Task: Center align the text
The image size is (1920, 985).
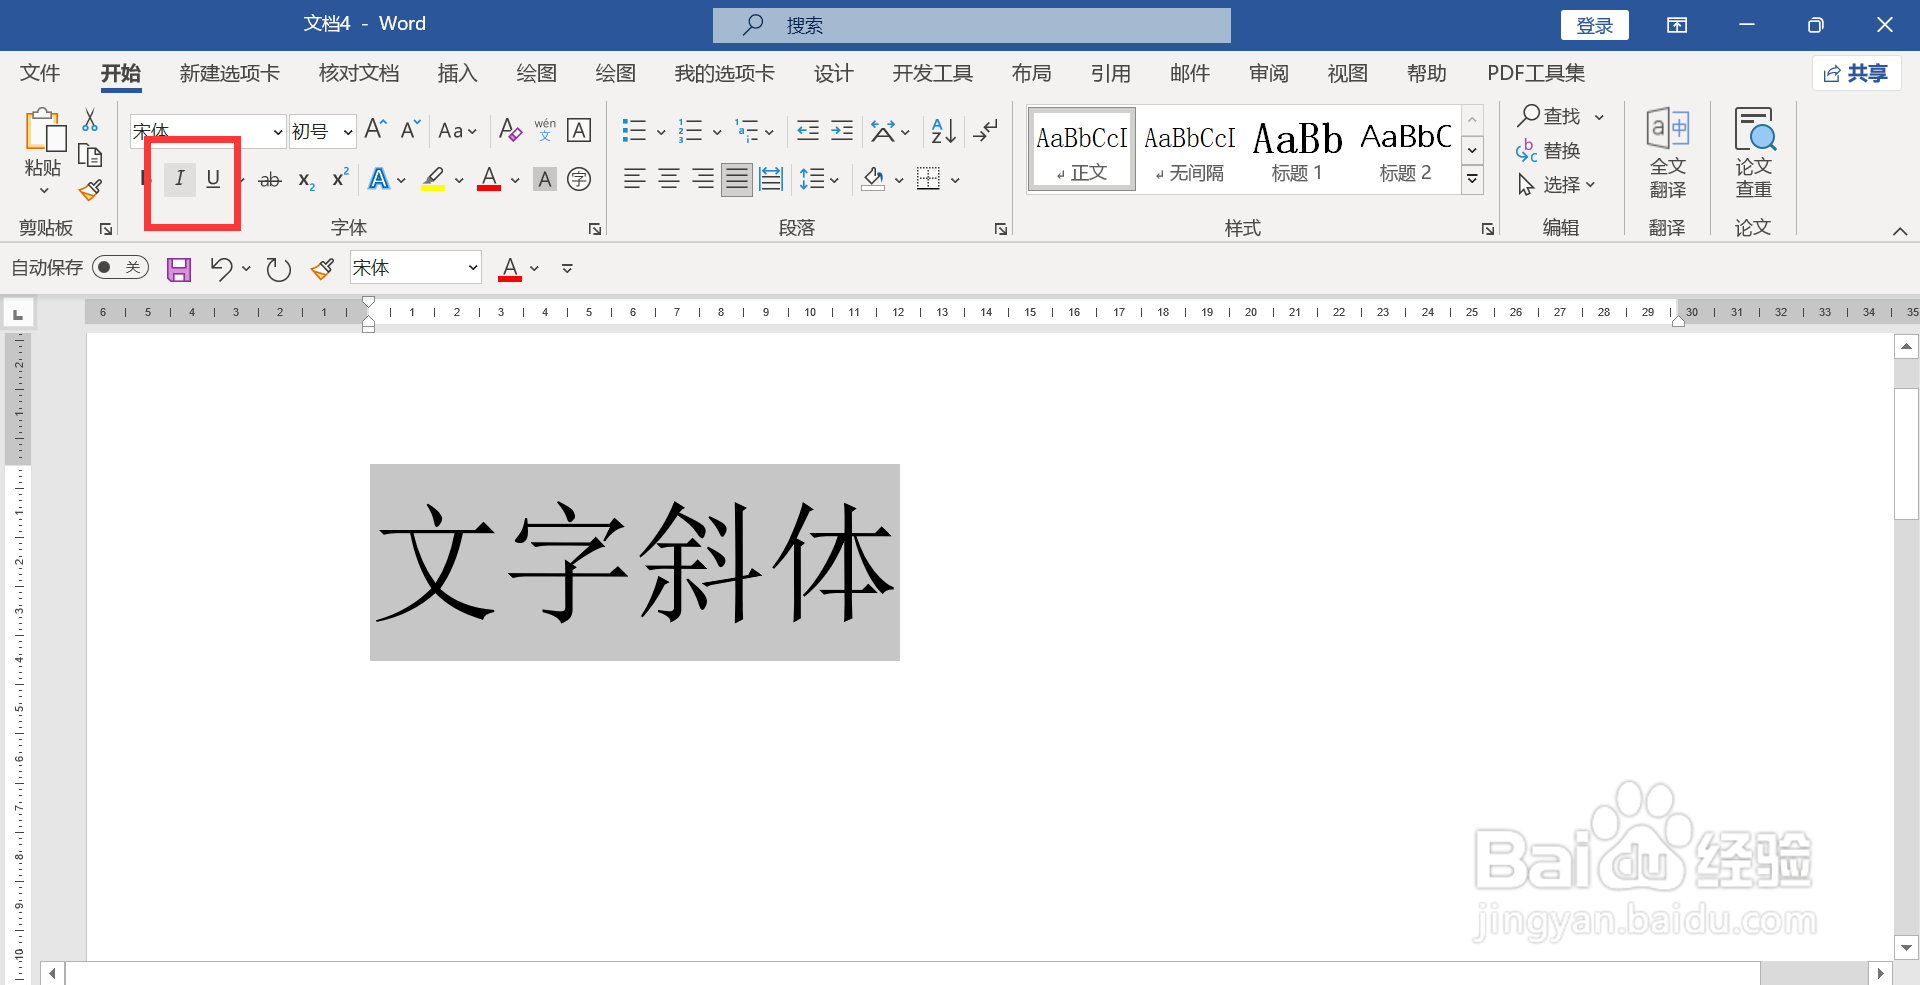Action: click(669, 179)
